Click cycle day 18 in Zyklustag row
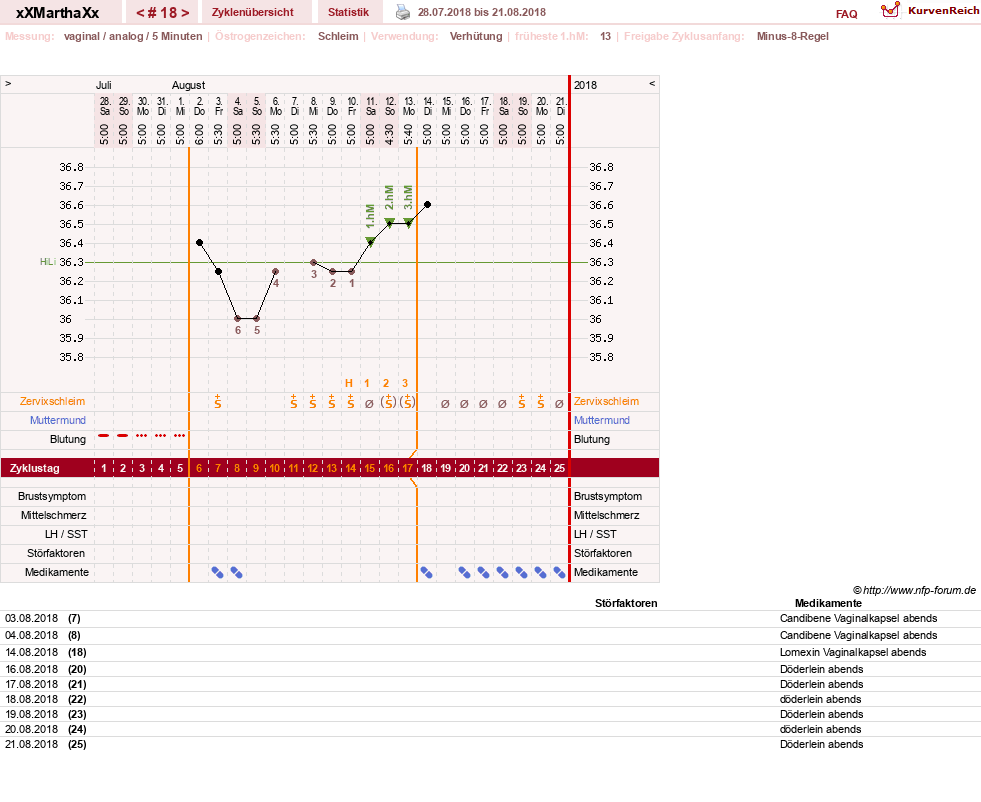Viewport: 981px width, 802px height. (427, 468)
